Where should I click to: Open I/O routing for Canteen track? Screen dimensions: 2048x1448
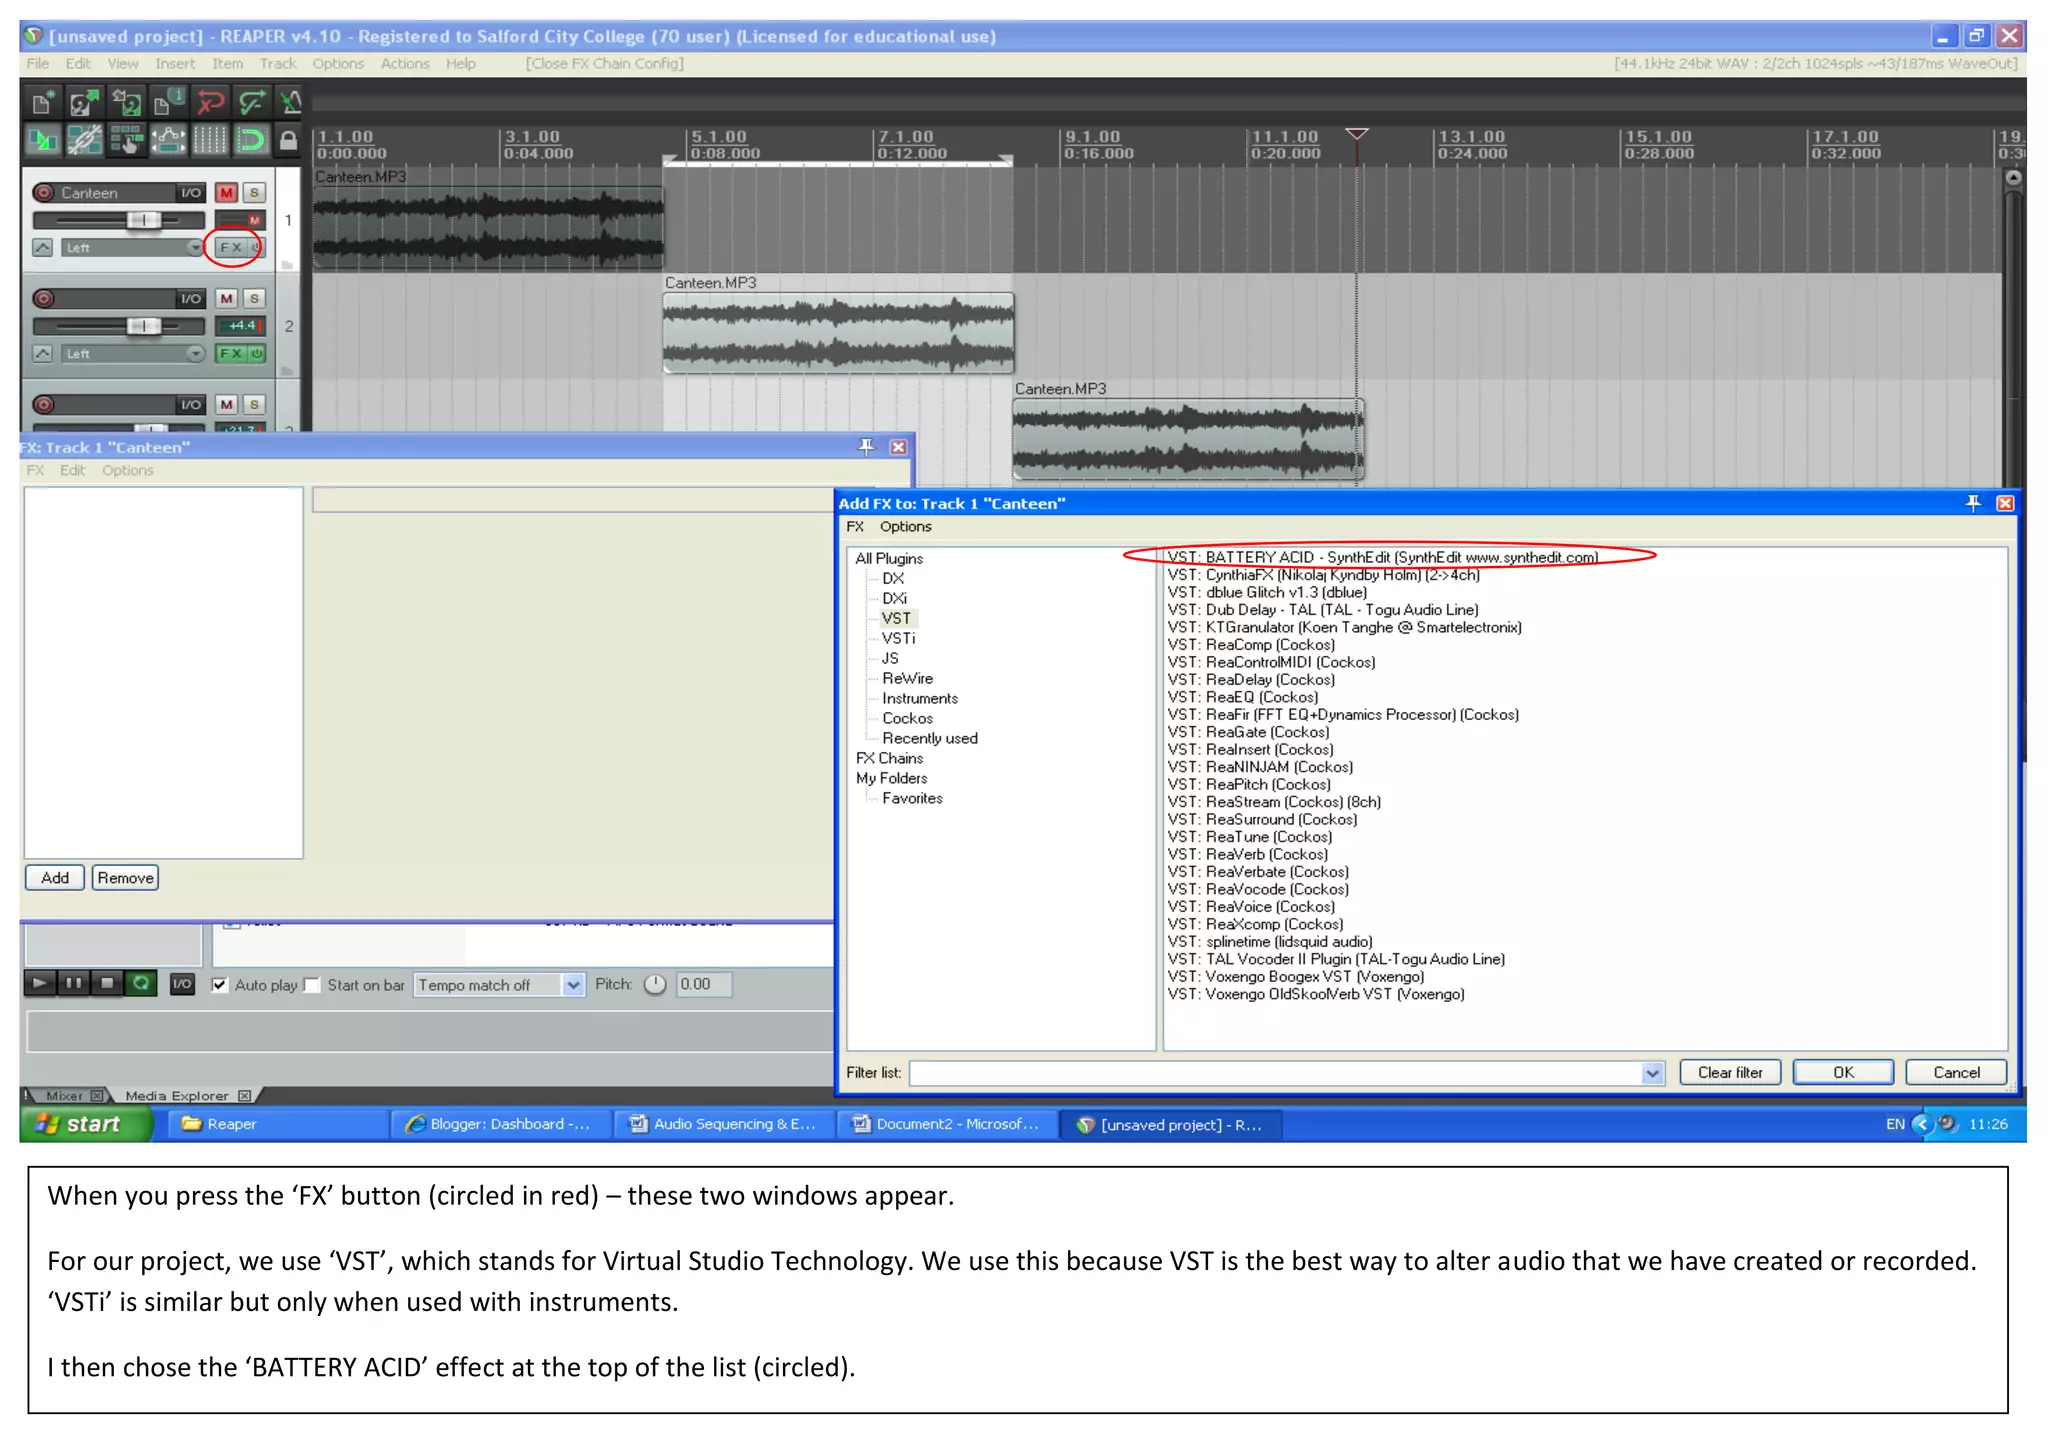pyautogui.click(x=190, y=193)
